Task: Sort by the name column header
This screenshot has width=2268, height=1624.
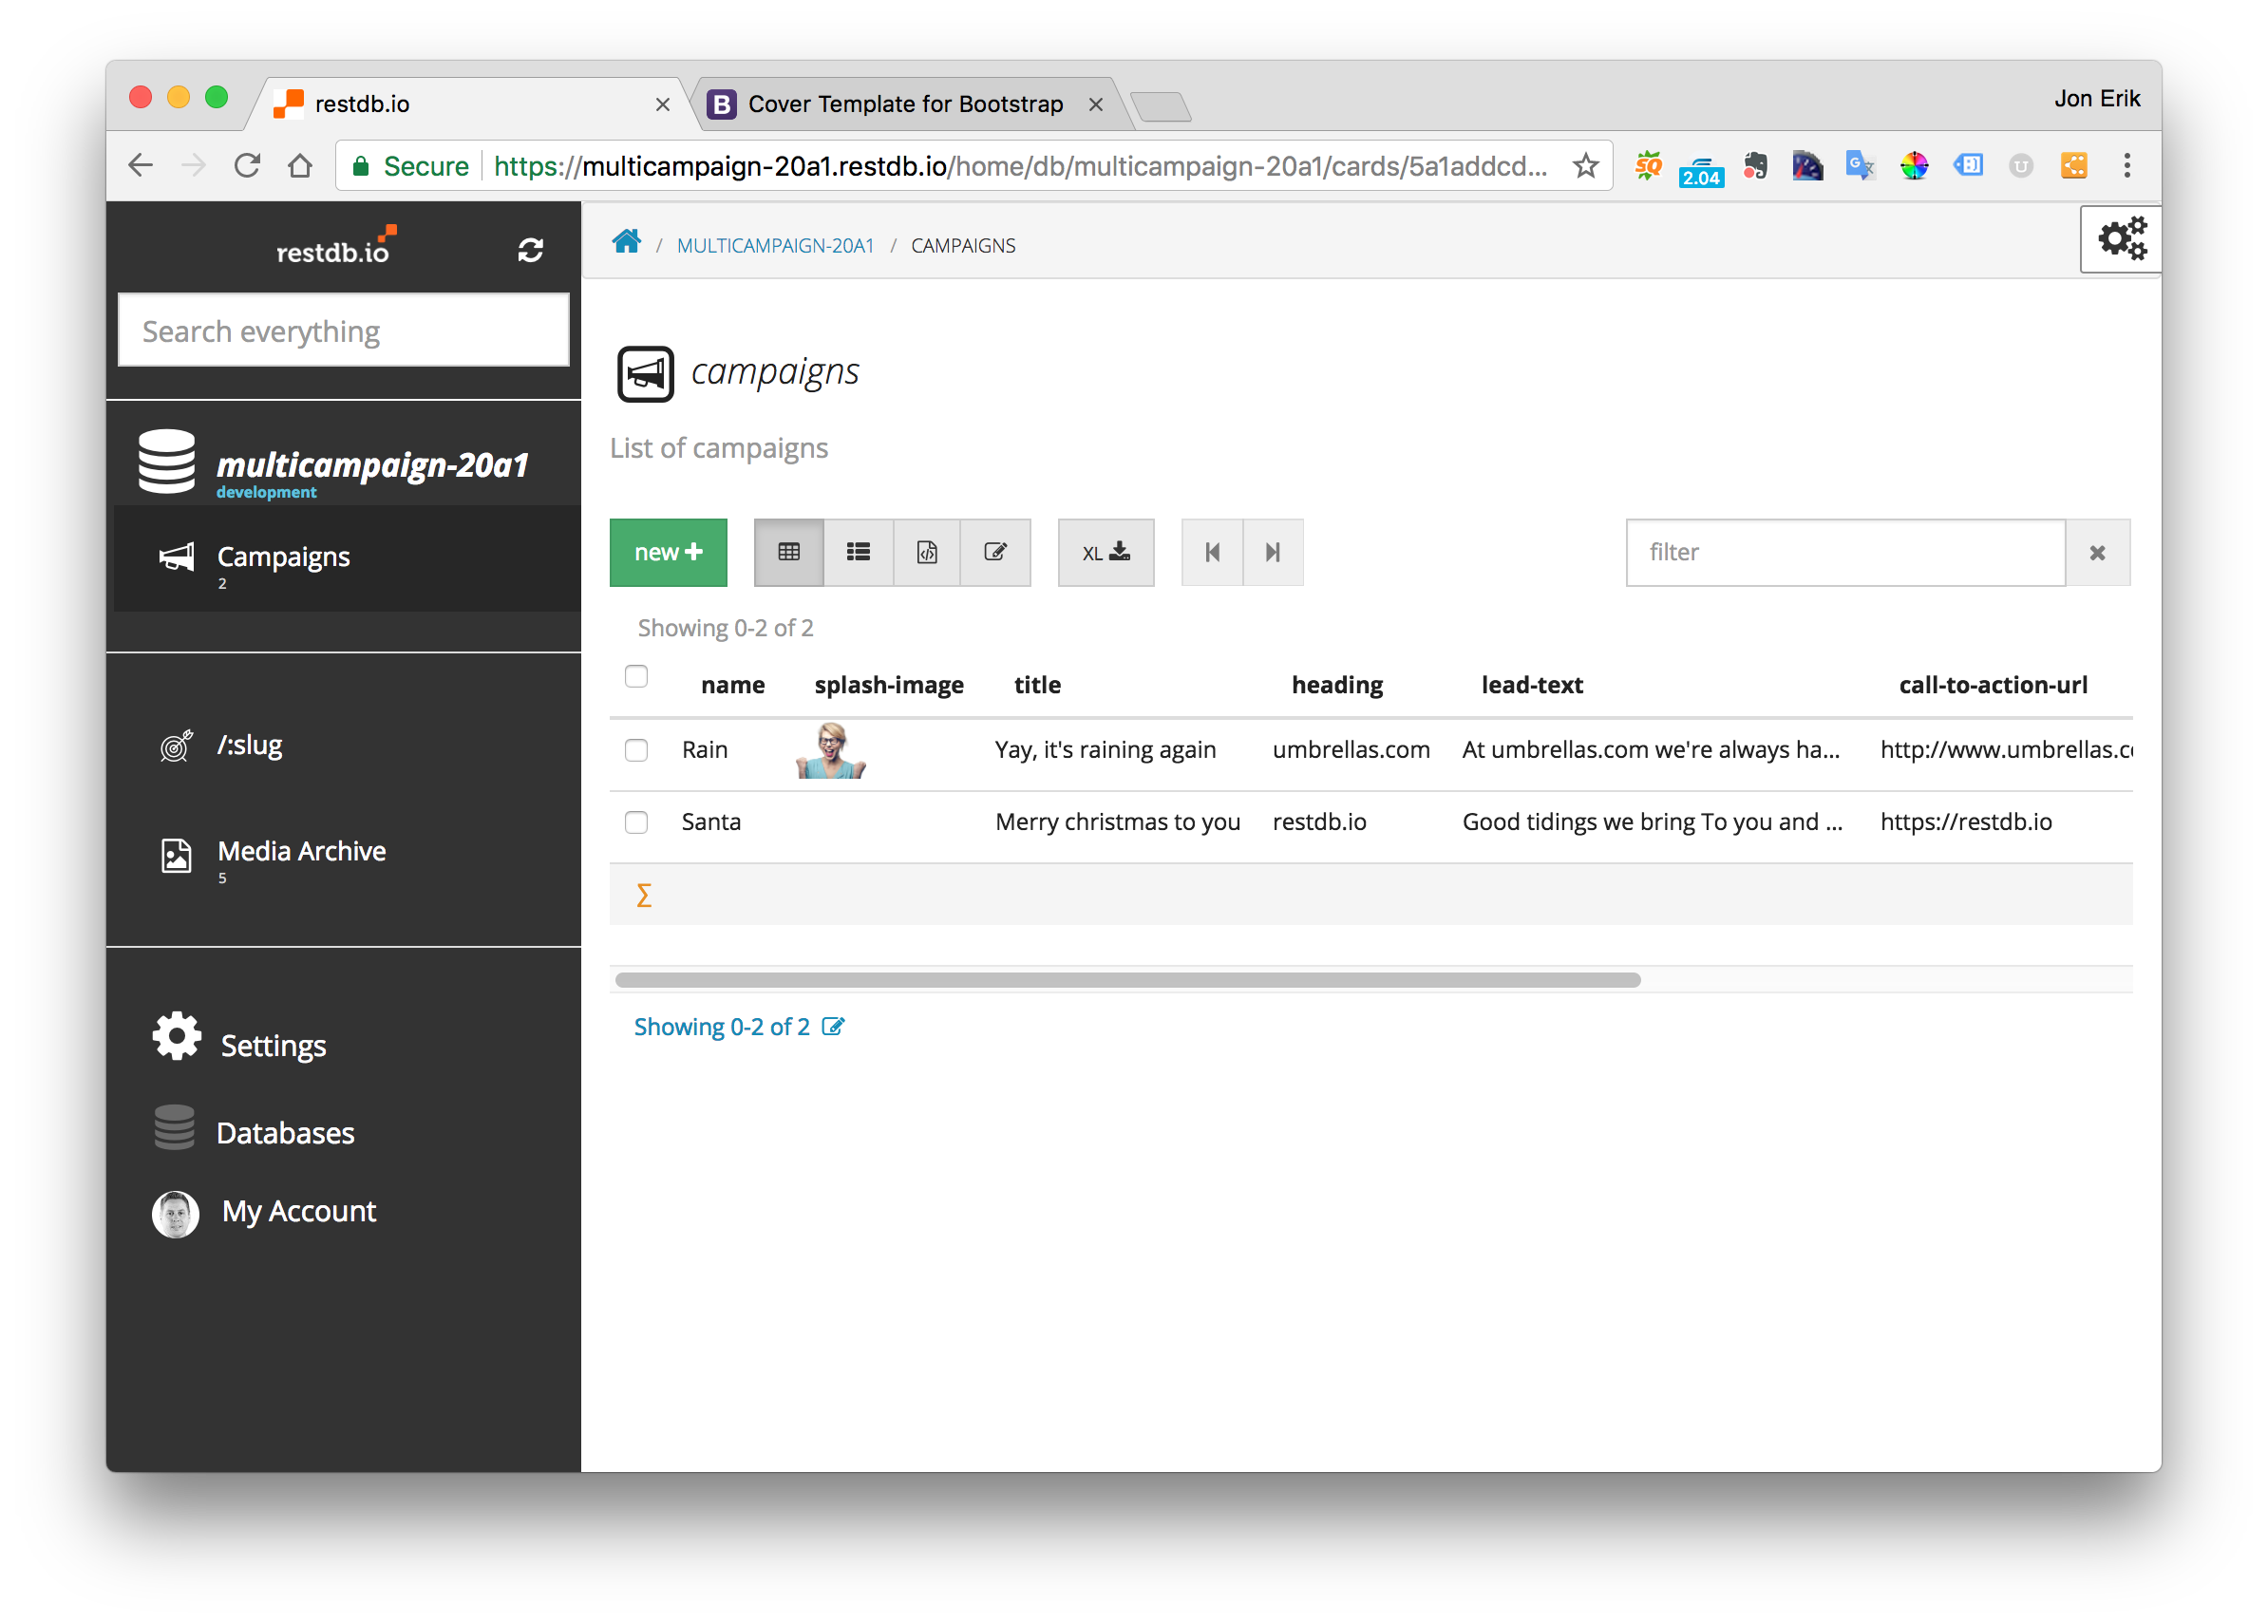Action: (732, 685)
